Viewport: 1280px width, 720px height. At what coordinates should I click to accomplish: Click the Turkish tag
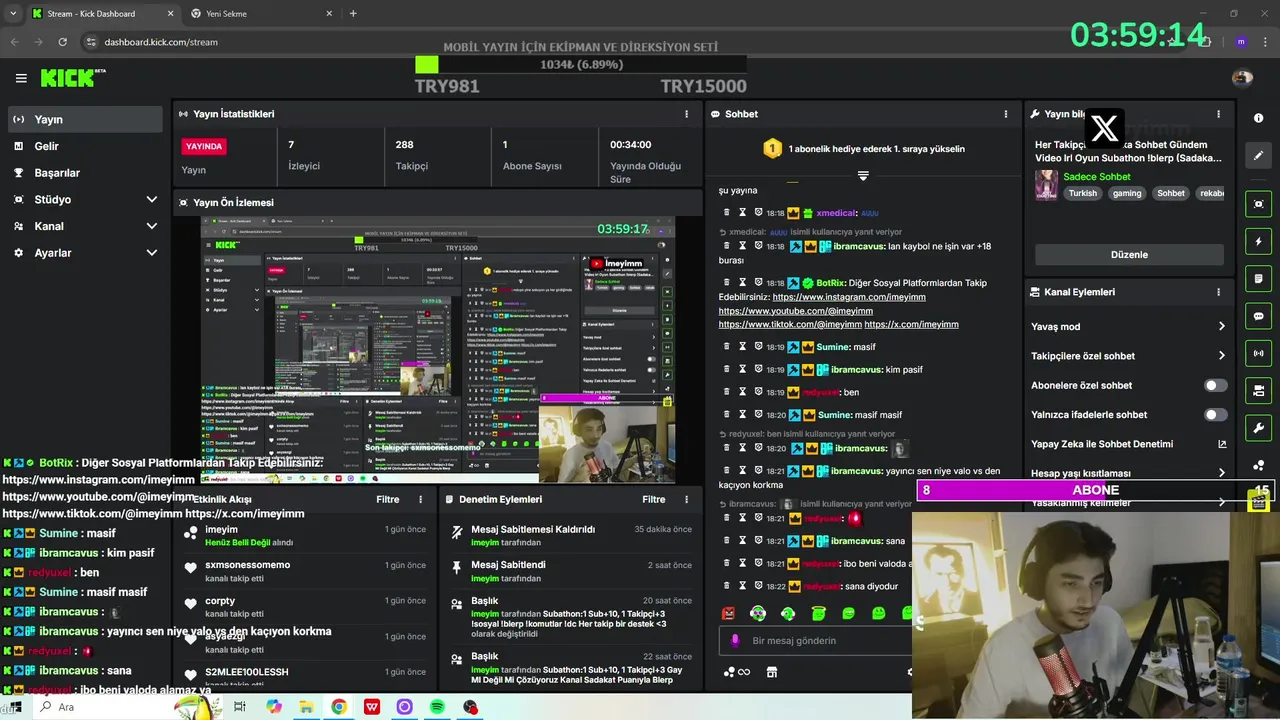(x=1082, y=194)
